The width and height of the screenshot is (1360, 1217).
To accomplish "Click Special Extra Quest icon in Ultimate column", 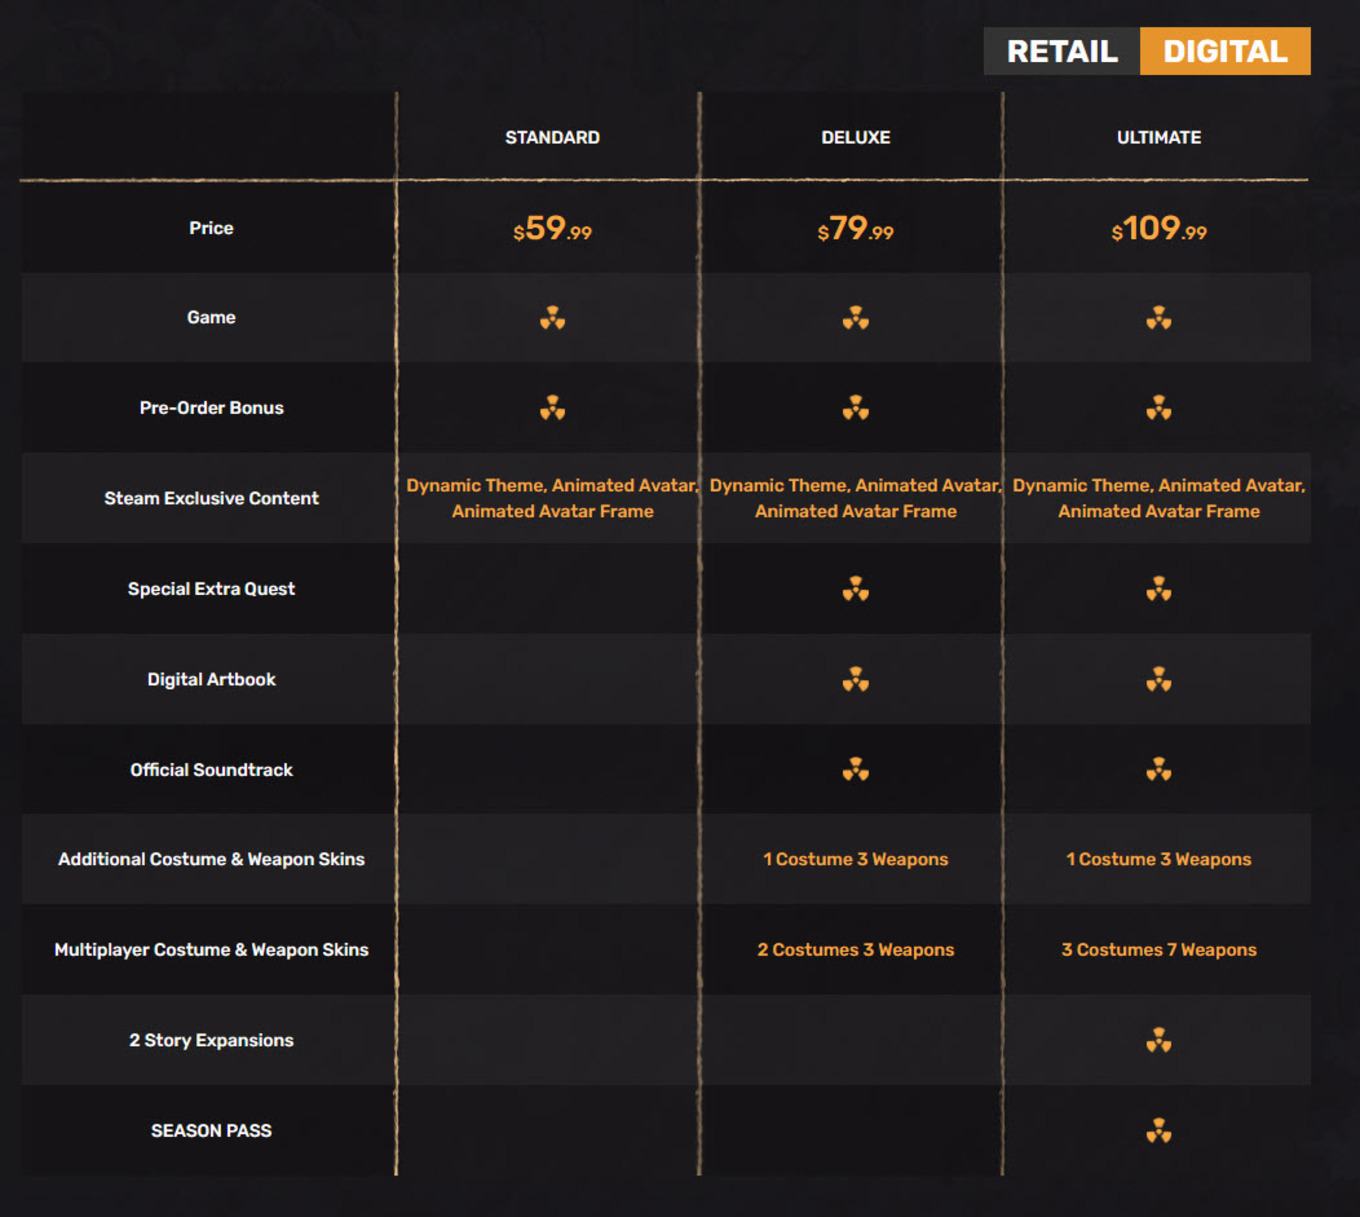I will coord(1159,589).
